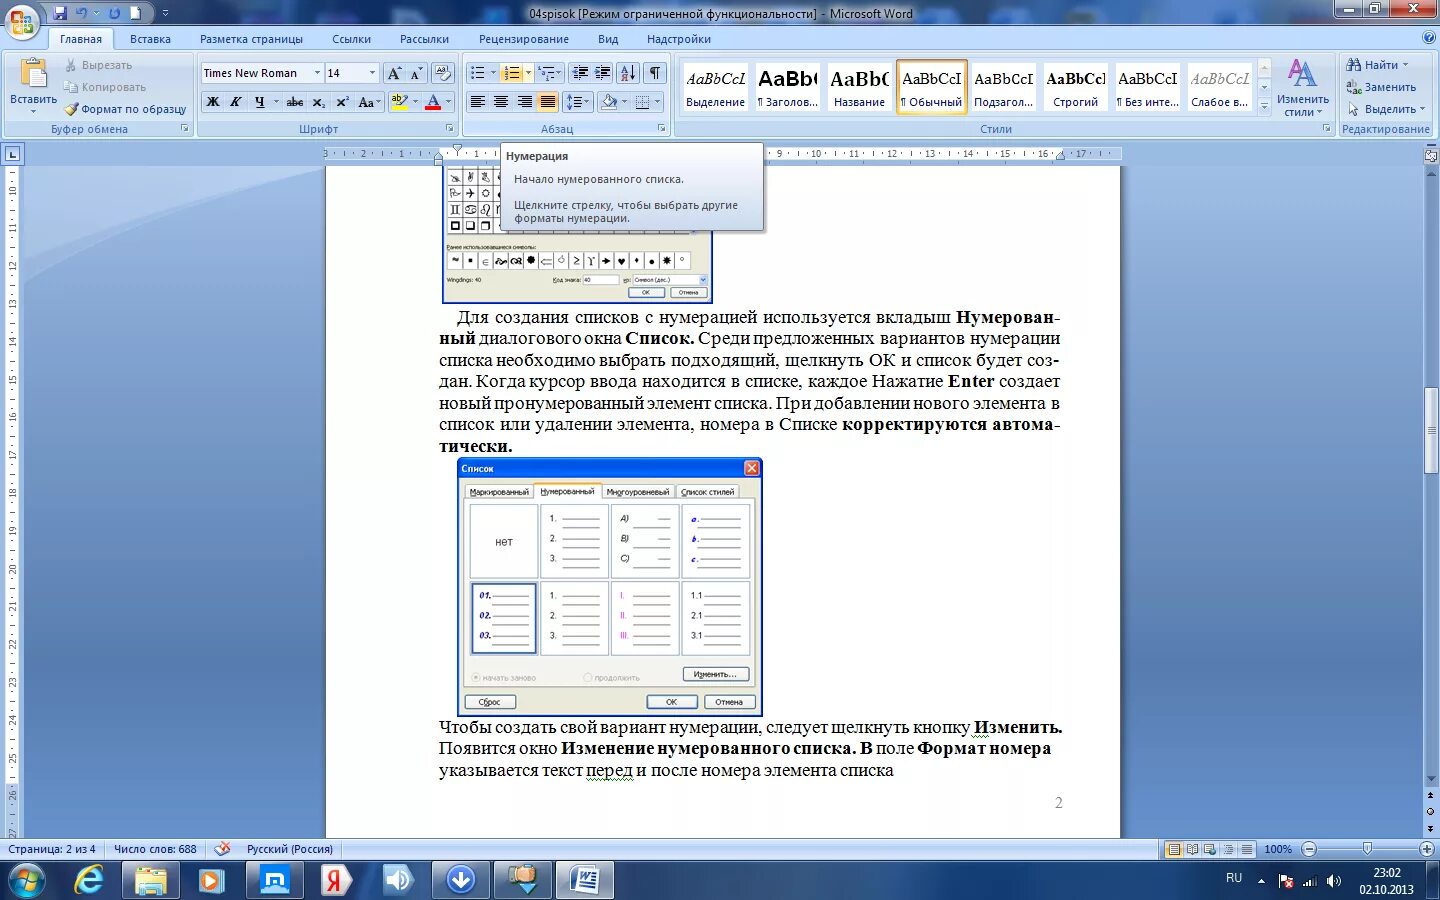The image size is (1440, 900).
Task: Click the zoom slider handle
Action: click(x=1367, y=849)
